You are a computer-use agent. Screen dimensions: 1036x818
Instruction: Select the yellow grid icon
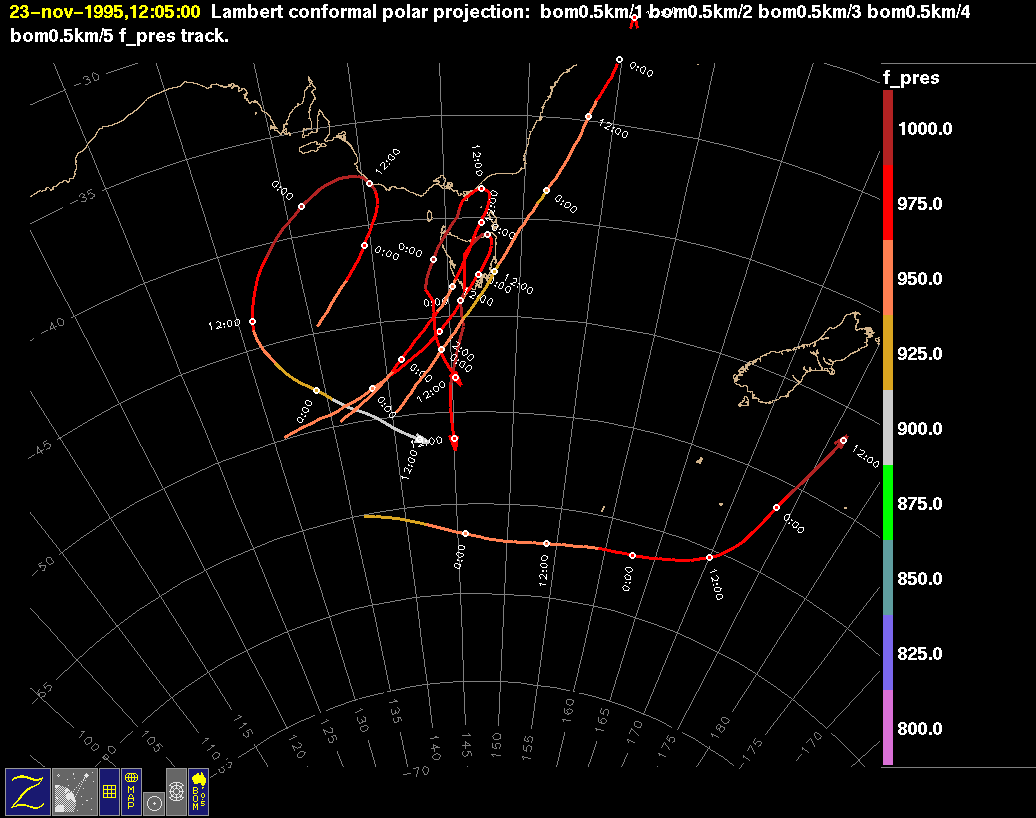[108, 790]
